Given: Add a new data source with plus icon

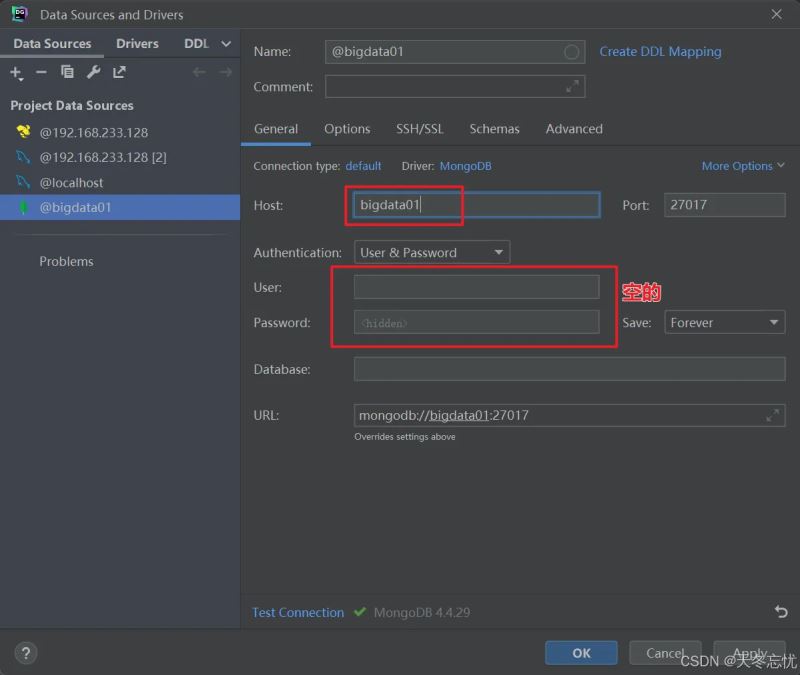Looking at the screenshot, I should click(x=16, y=73).
